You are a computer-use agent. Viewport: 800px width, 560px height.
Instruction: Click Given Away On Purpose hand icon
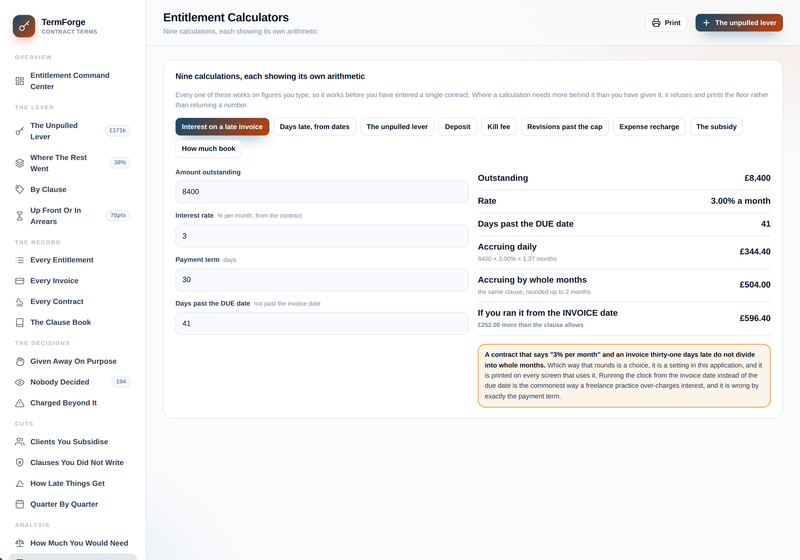click(19, 362)
